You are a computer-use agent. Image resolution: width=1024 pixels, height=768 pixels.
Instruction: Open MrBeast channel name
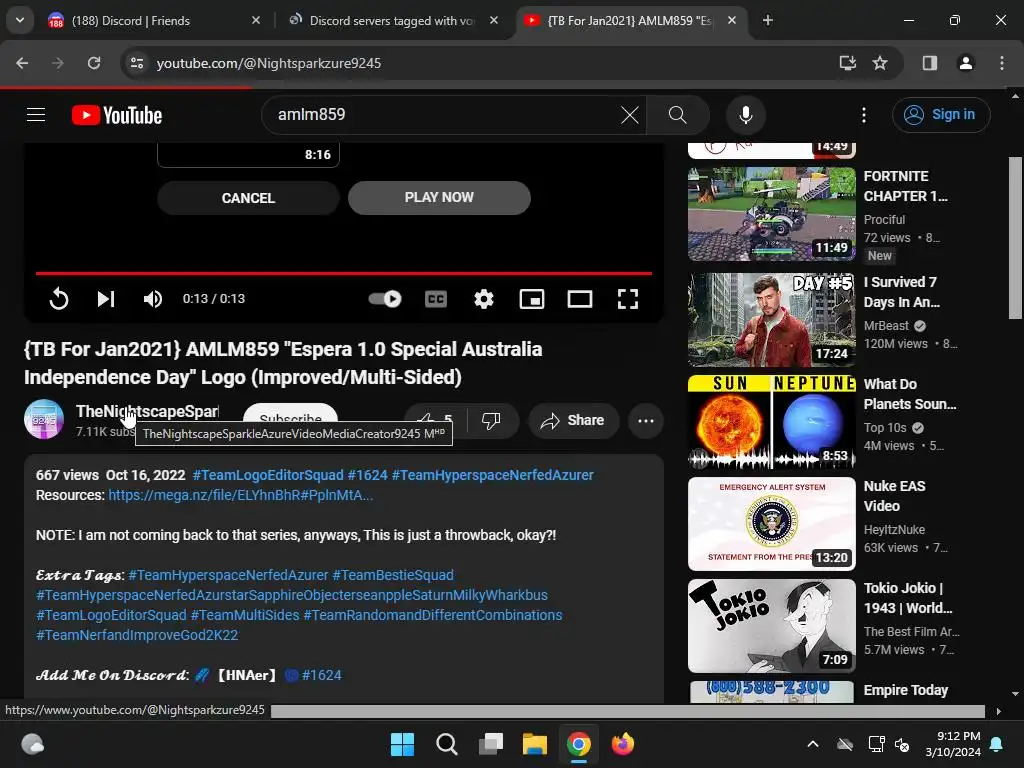pyautogui.click(x=886, y=325)
